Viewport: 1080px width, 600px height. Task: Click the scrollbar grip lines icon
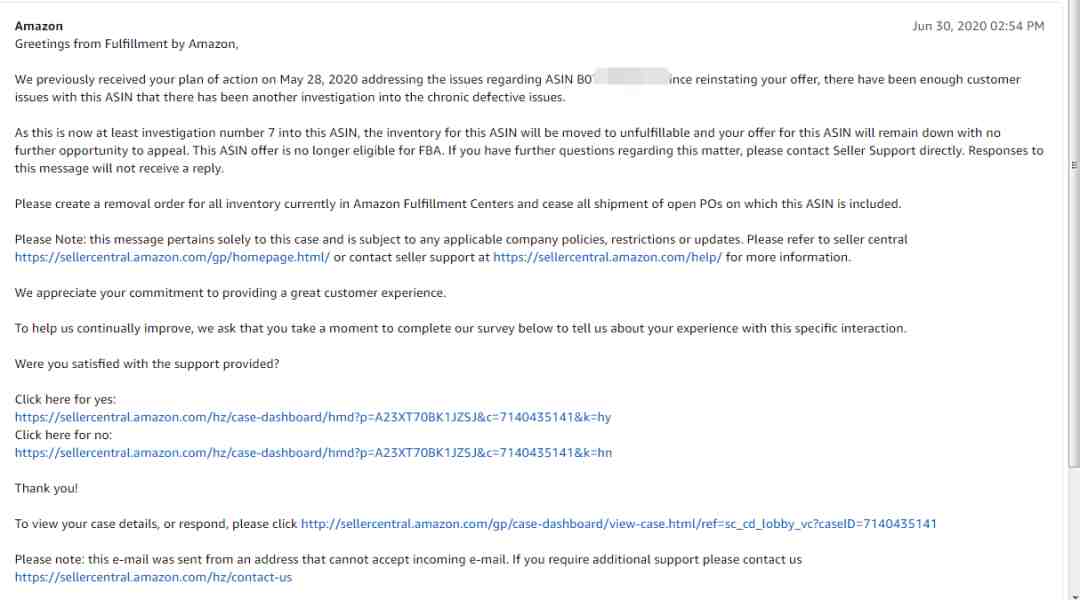coord(1074,165)
